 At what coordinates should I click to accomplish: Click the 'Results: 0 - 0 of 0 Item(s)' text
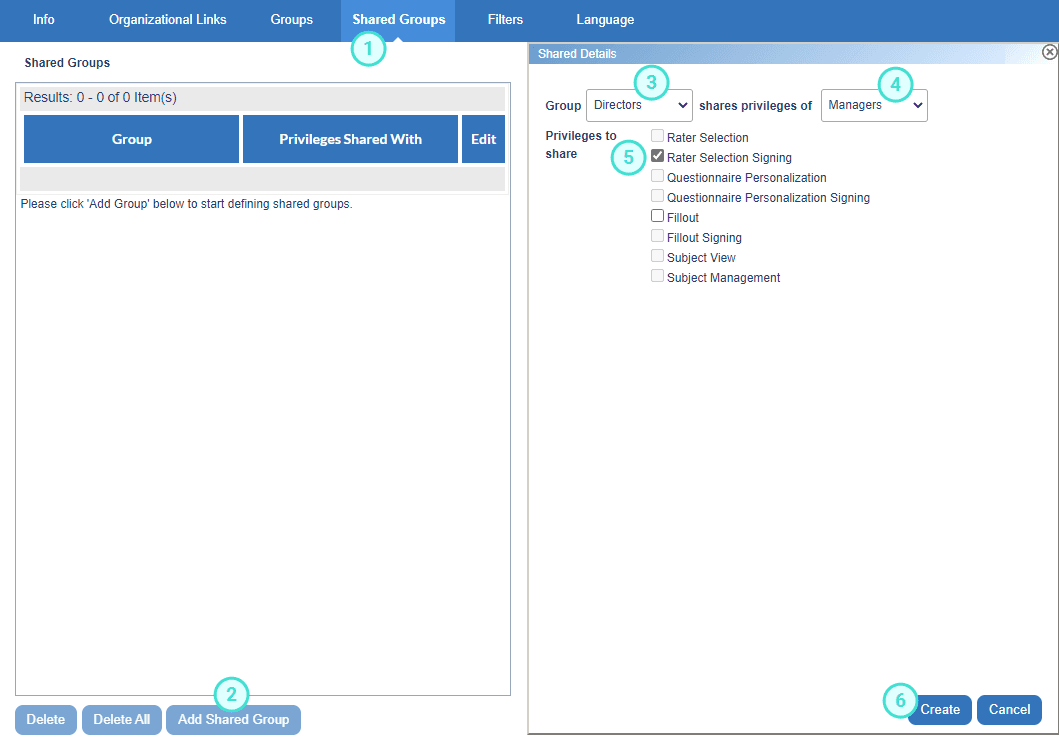(x=100, y=97)
